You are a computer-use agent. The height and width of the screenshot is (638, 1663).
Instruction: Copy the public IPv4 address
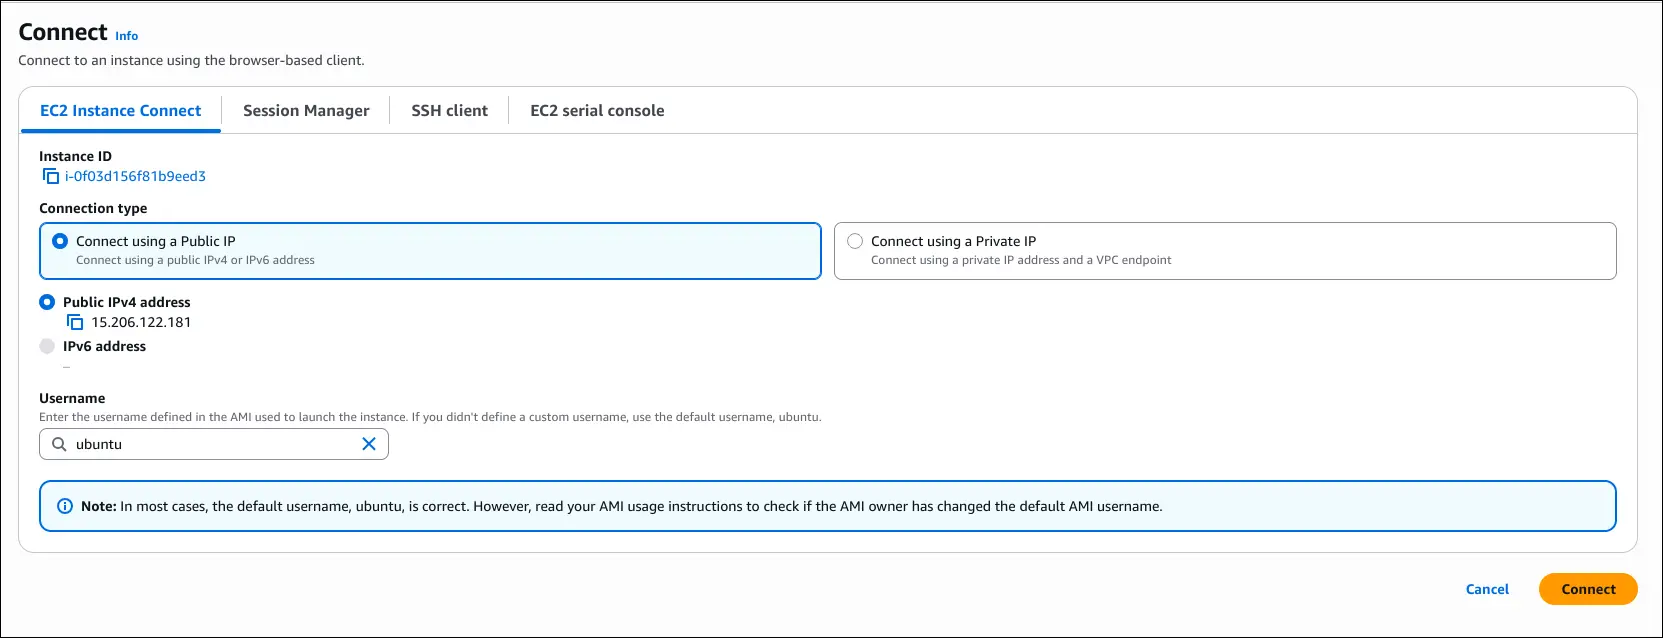point(75,322)
